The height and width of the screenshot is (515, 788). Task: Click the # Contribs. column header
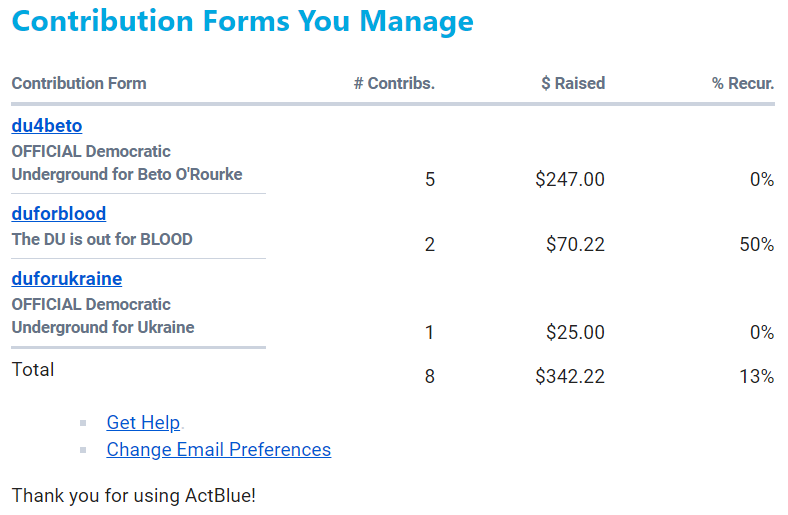pyautogui.click(x=394, y=83)
